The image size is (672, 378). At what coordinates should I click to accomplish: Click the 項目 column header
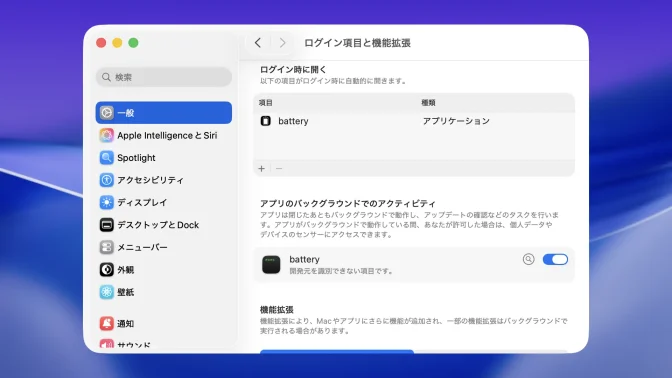click(266, 102)
